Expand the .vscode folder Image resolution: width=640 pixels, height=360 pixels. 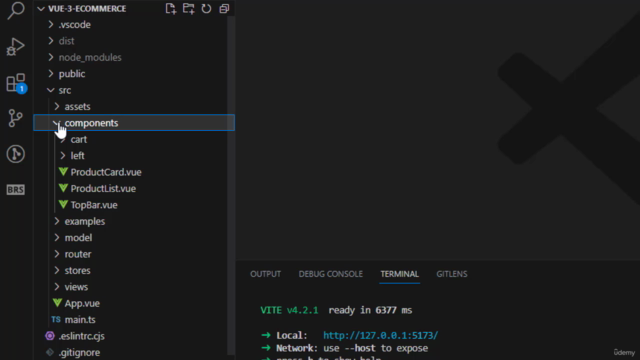[51, 24]
